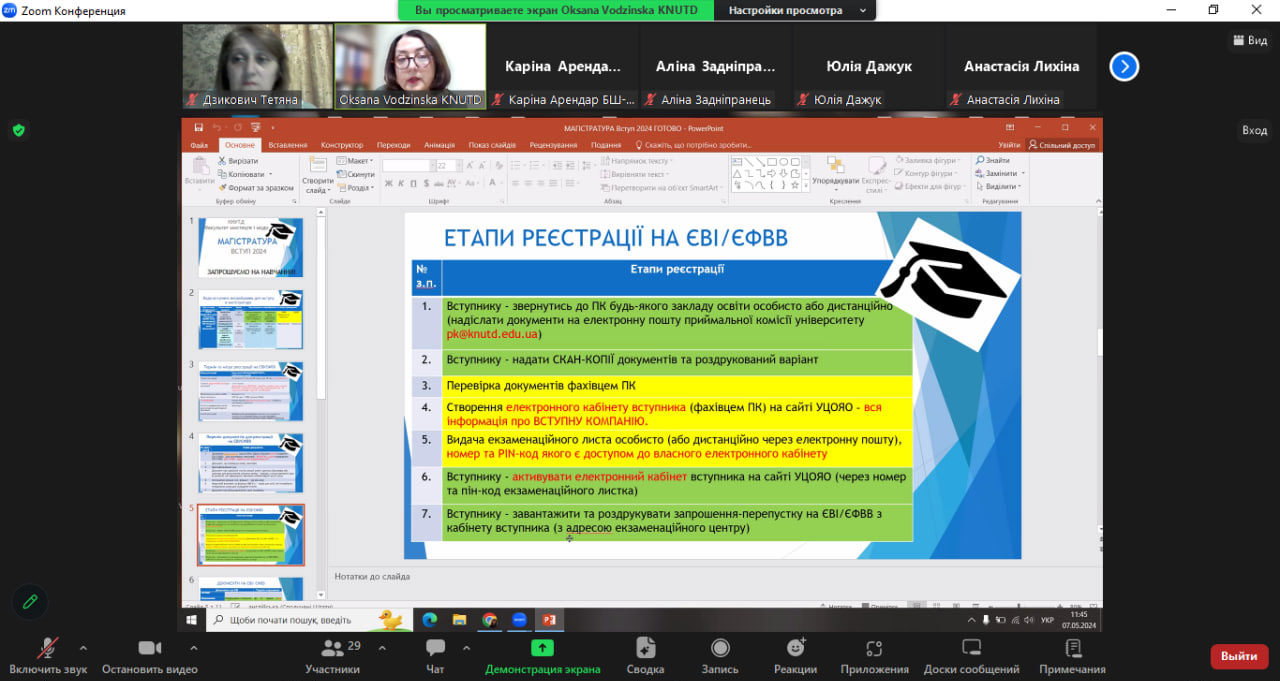Image resolution: width=1280 pixels, height=681 pixels.
Task: Open Експрес-стилі quick styles gallery
Action: 875,174
